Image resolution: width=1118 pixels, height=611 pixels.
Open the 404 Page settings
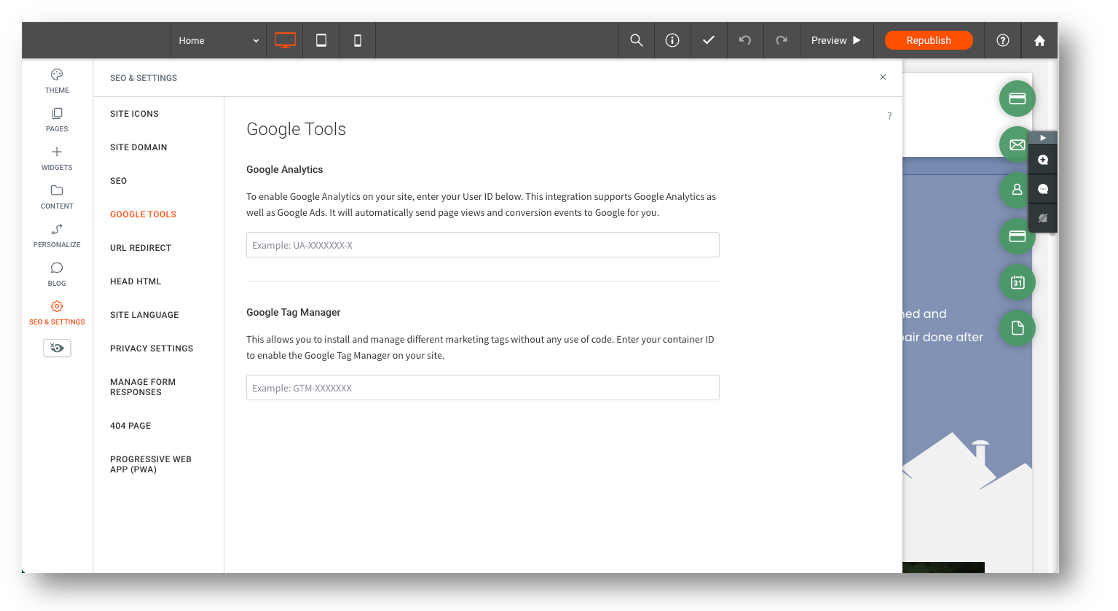(x=130, y=426)
